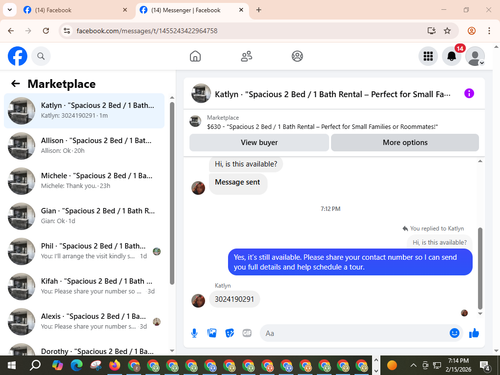Click the install app icon in address bar
Viewport: 500px width, 375px height.
coord(431,31)
